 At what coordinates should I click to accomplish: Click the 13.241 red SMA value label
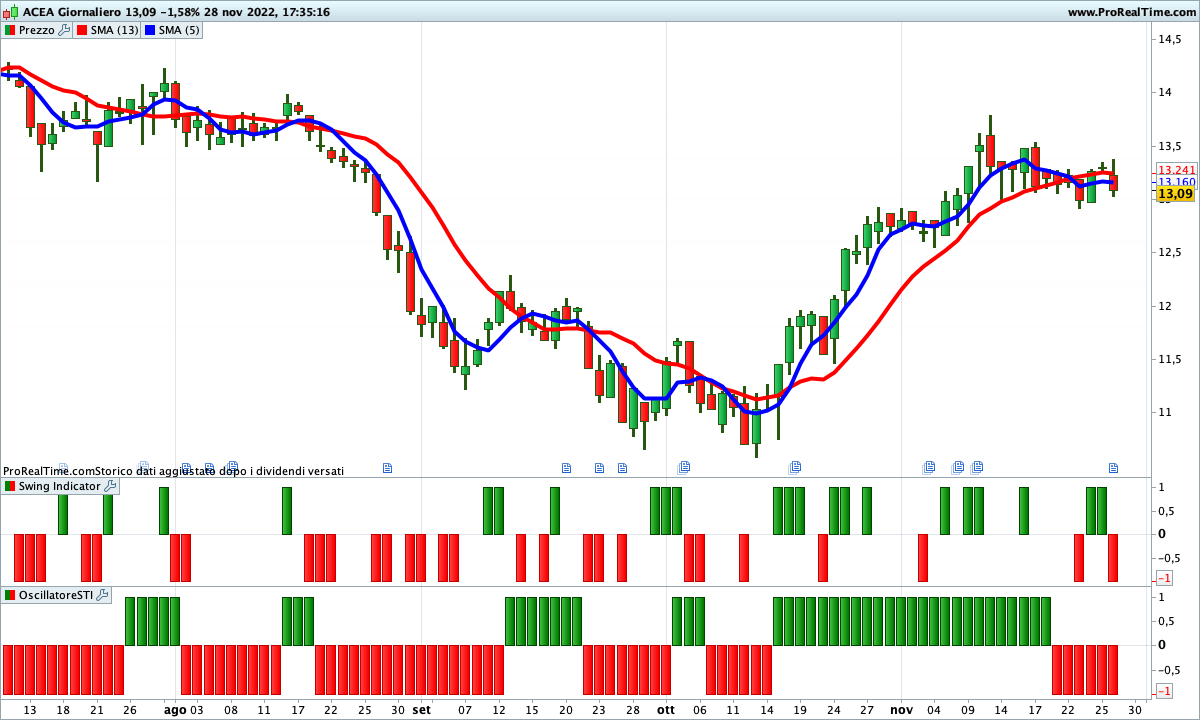tap(1176, 170)
